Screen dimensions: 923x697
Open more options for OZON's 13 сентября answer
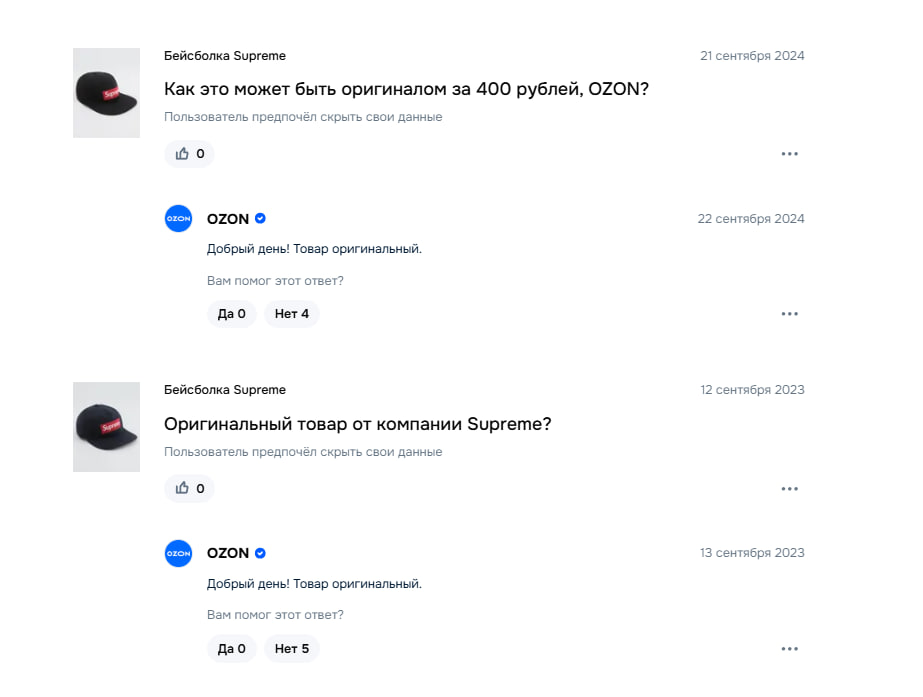click(x=789, y=649)
